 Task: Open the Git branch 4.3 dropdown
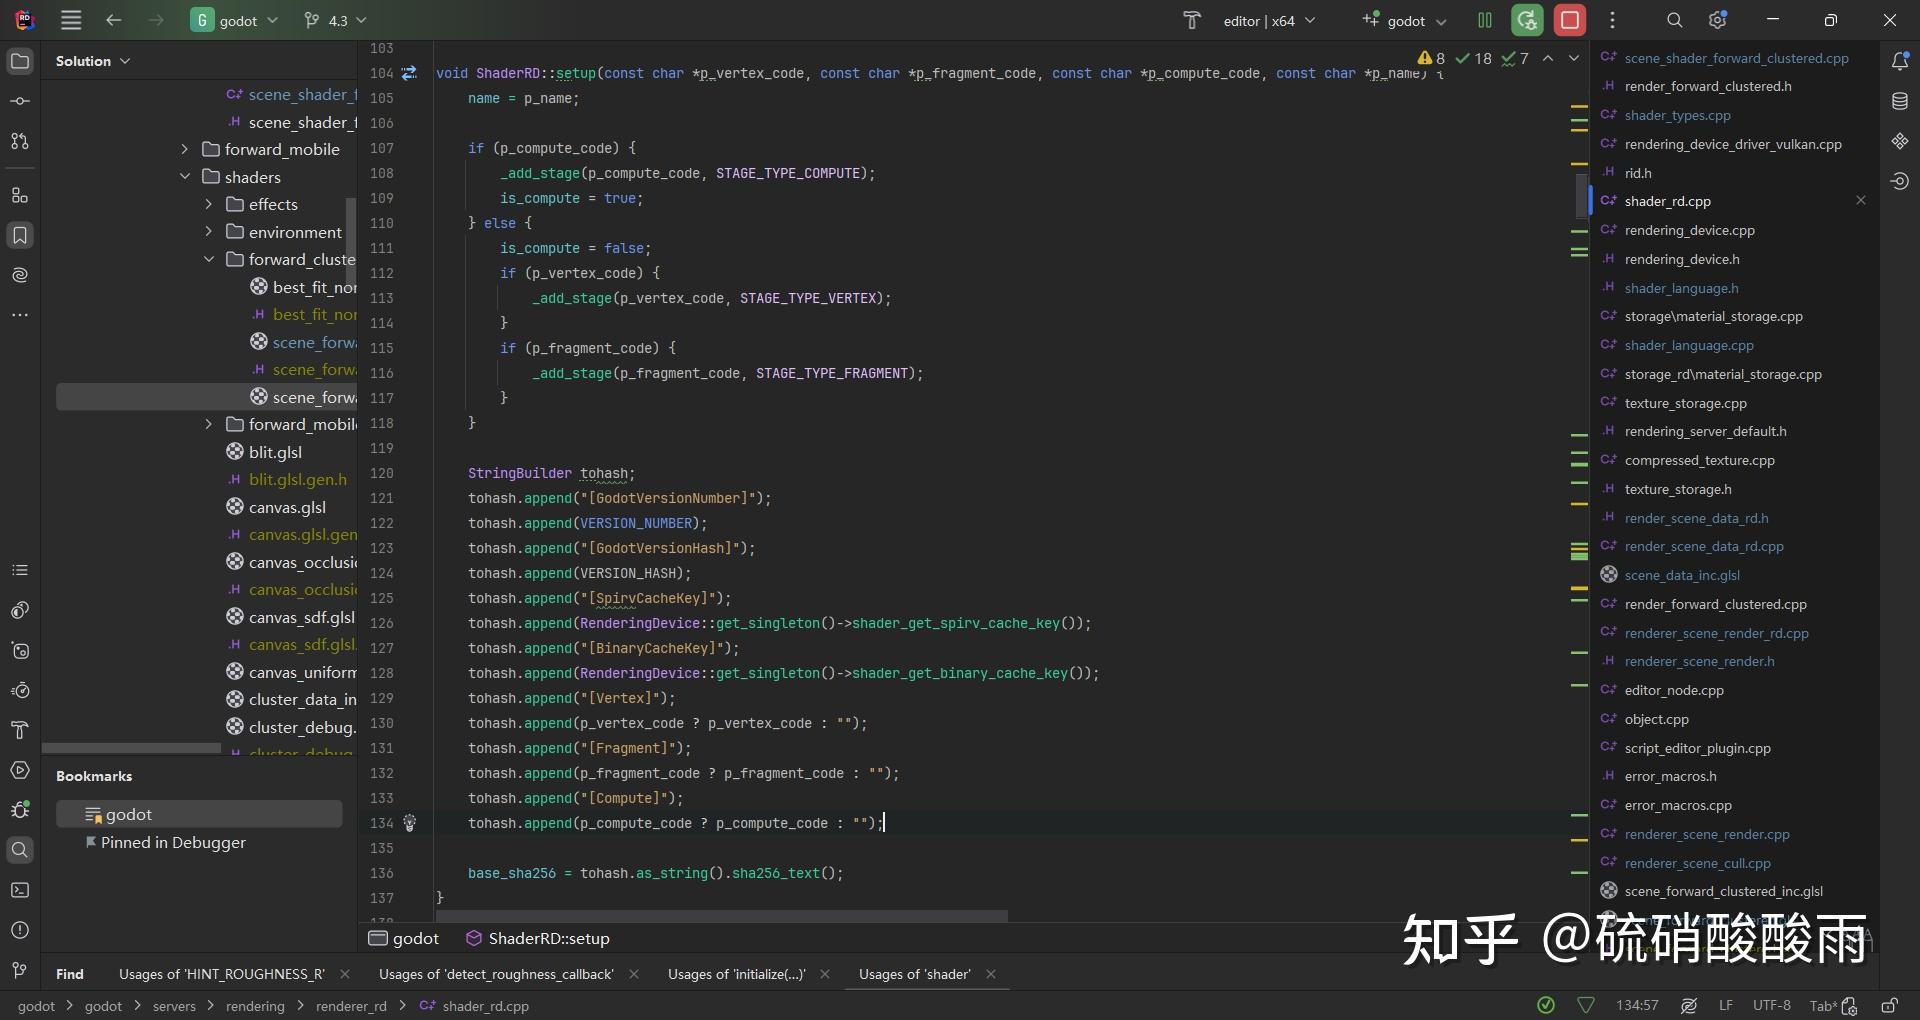pyautogui.click(x=336, y=20)
